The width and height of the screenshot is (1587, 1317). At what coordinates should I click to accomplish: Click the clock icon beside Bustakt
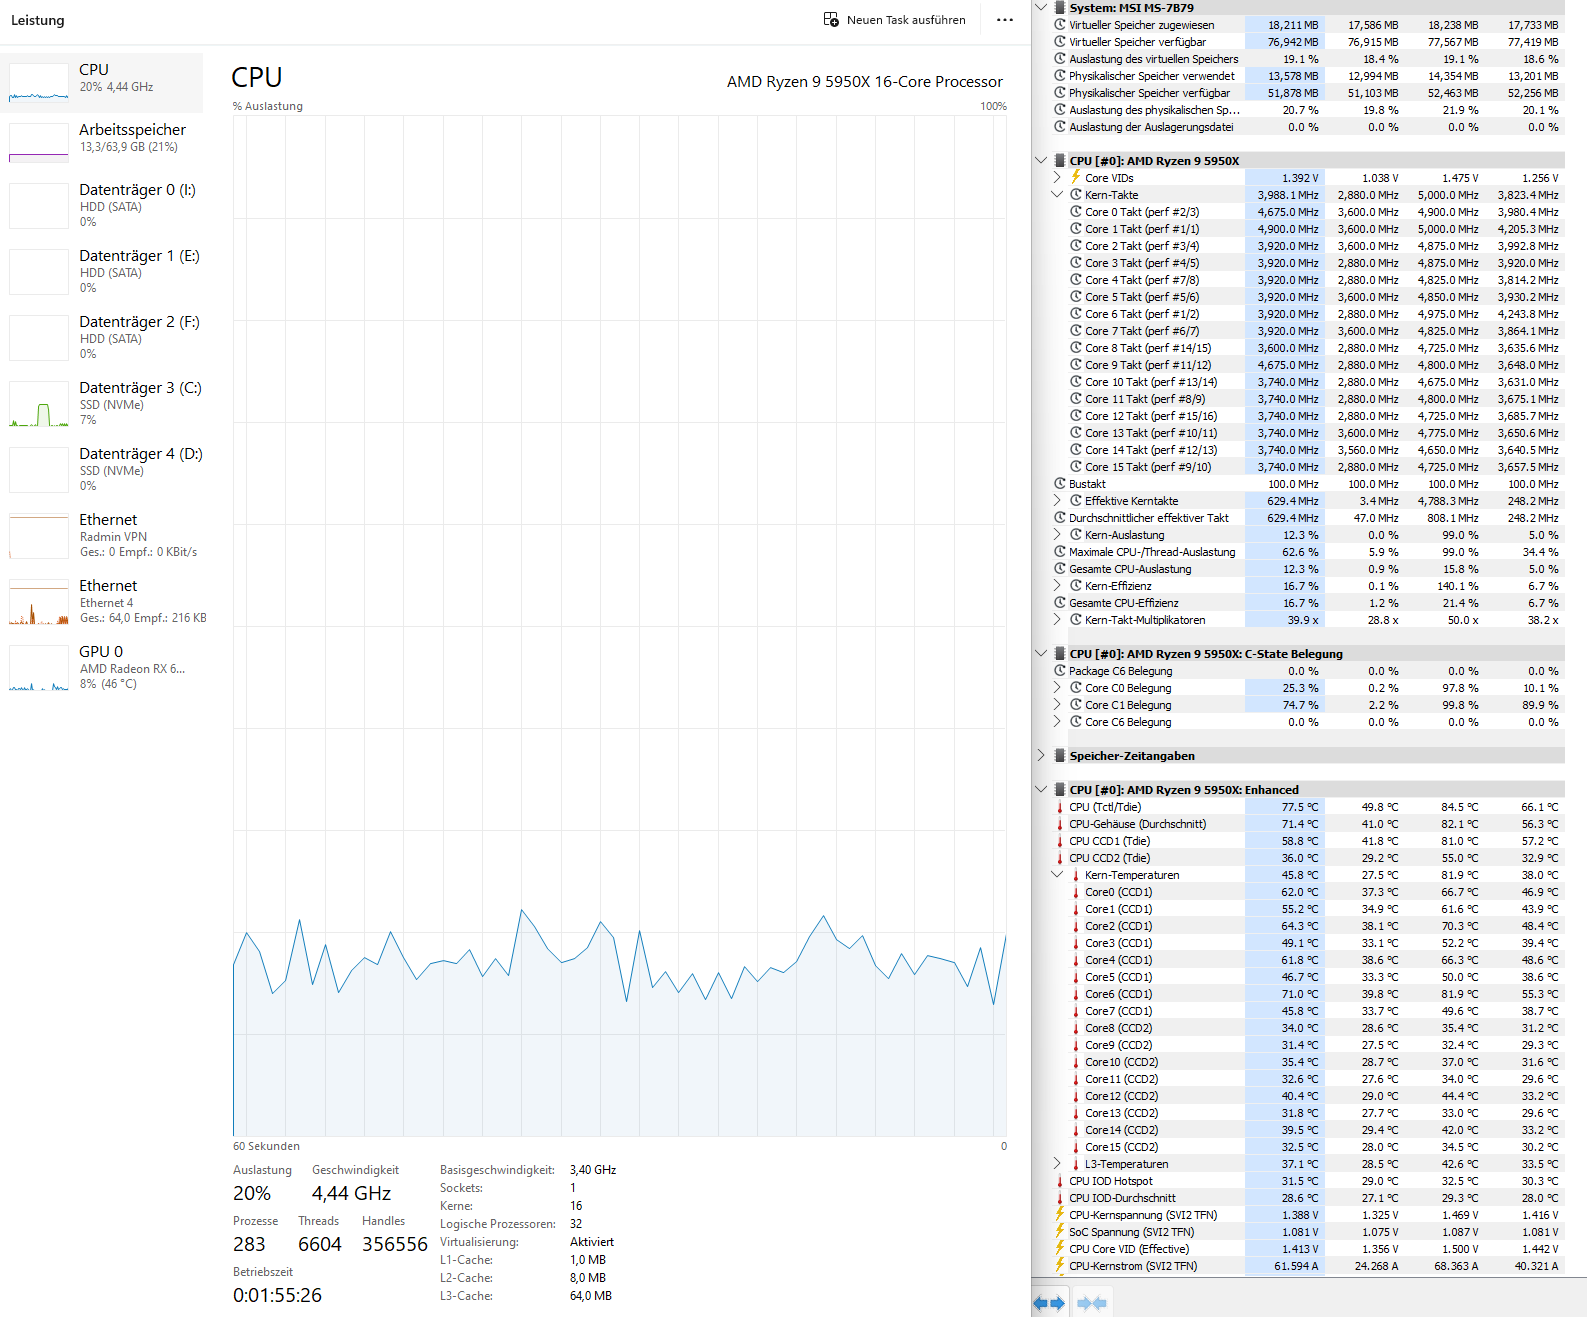click(1060, 484)
